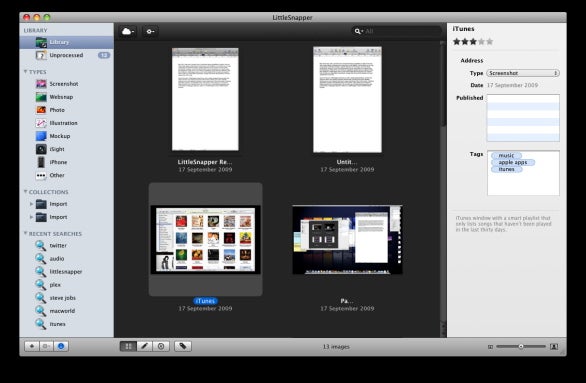
Task: Set rating to four stars
Action: click(481, 41)
